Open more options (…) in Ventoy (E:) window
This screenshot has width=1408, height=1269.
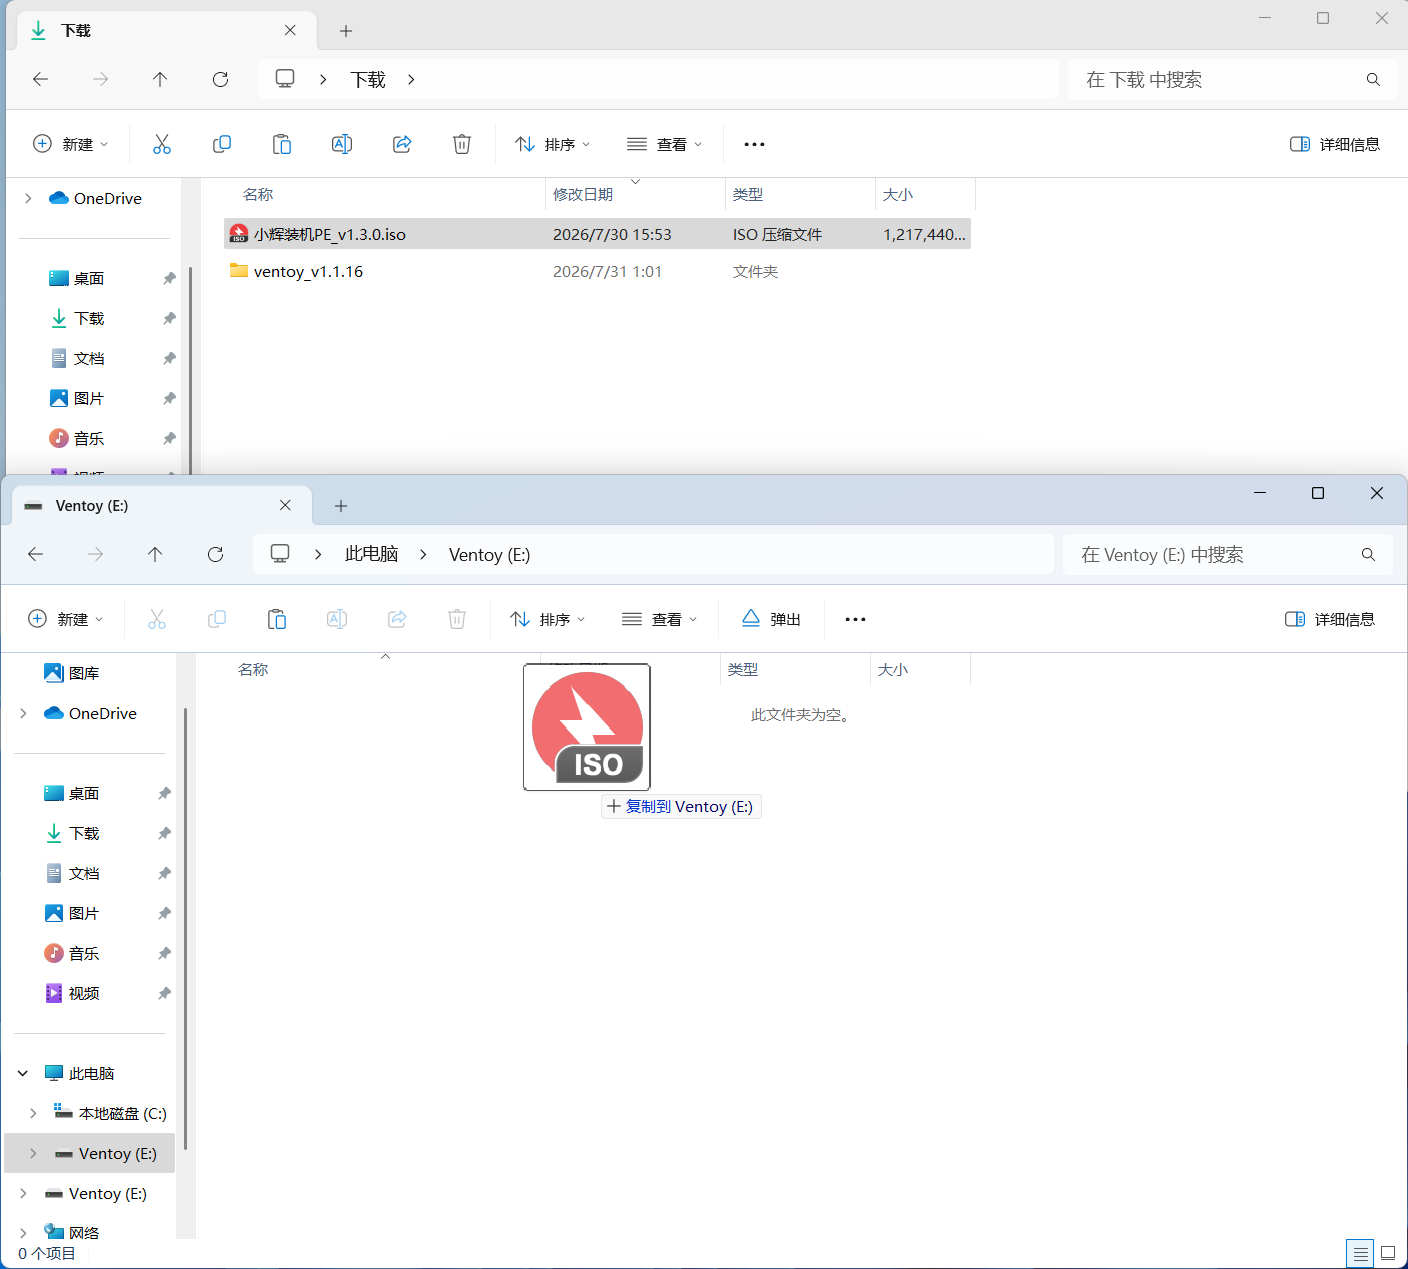(855, 619)
